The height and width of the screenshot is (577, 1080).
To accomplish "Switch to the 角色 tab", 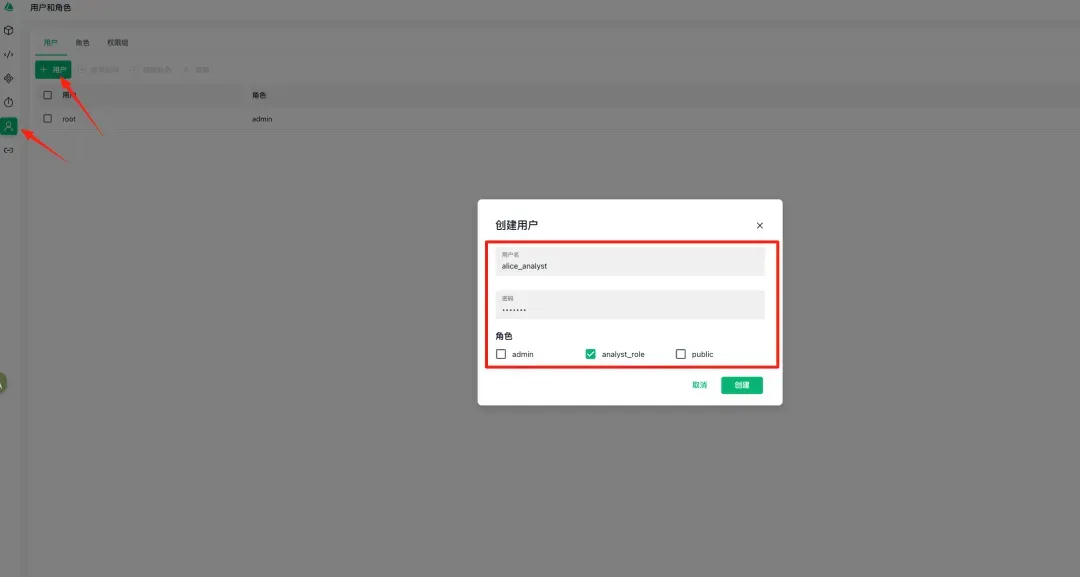I will coord(83,43).
